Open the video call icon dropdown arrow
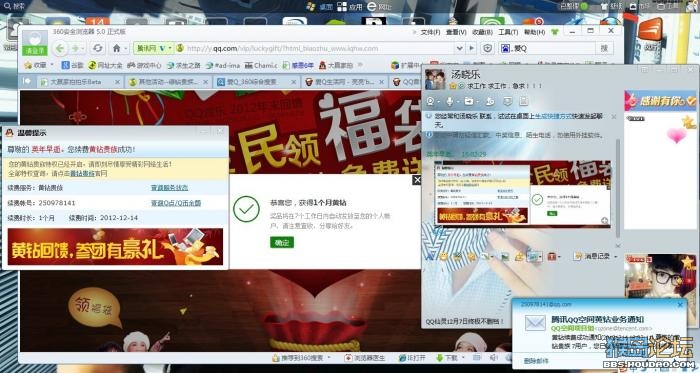 click(439, 102)
